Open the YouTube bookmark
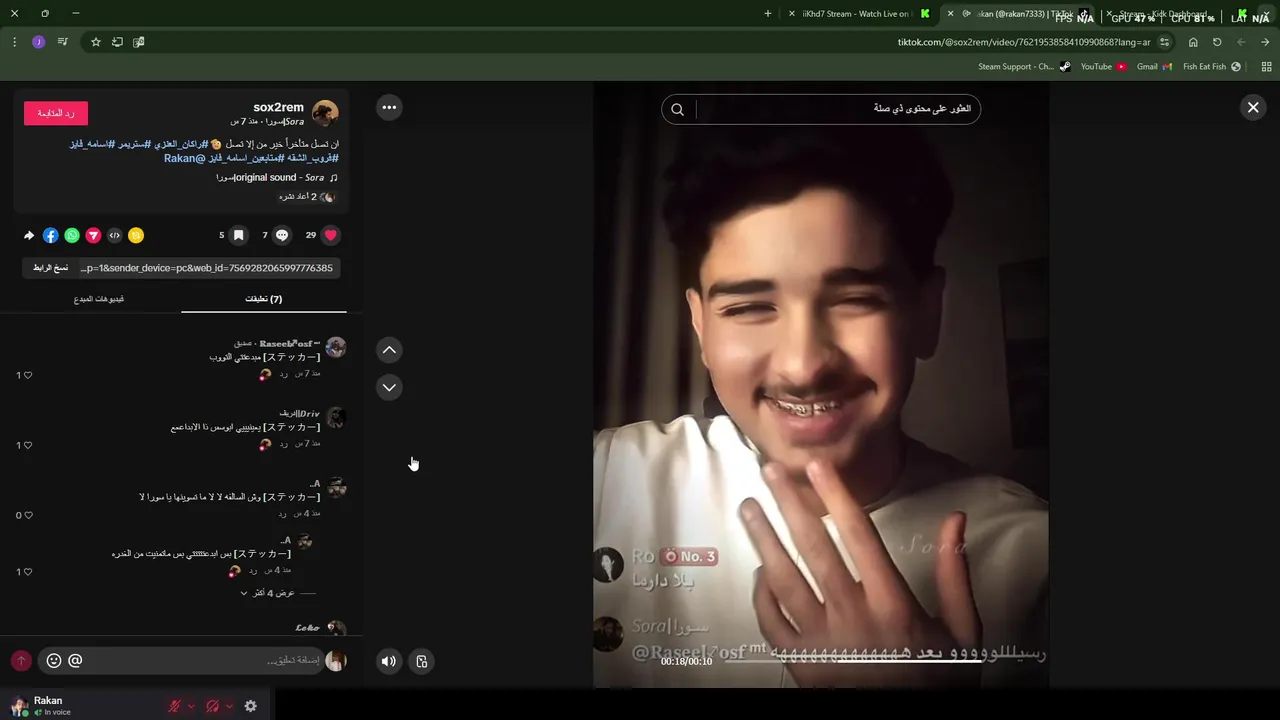 click(x=1104, y=67)
